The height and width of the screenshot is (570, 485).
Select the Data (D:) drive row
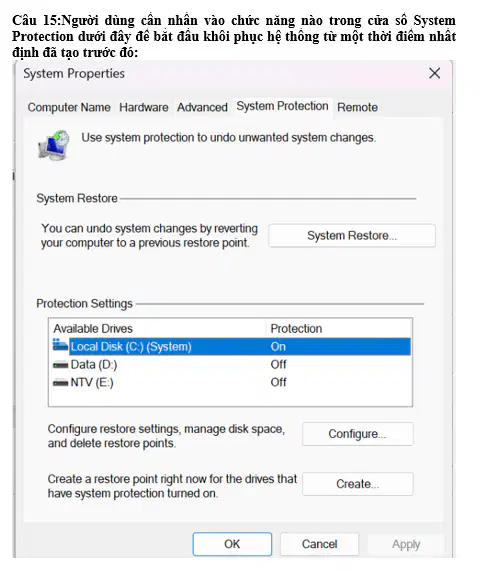pyautogui.click(x=231, y=364)
